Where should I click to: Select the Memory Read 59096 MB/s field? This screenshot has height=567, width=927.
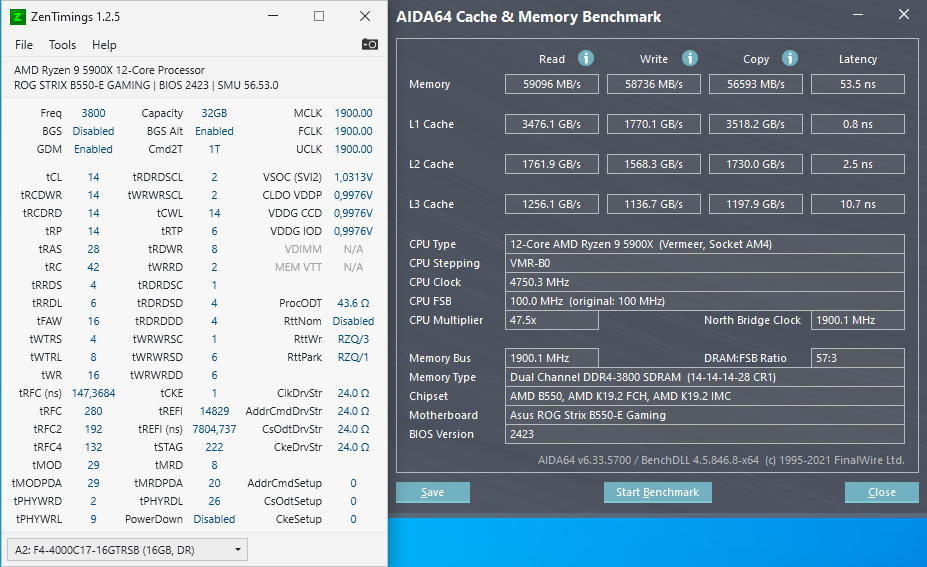click(552, 84)
